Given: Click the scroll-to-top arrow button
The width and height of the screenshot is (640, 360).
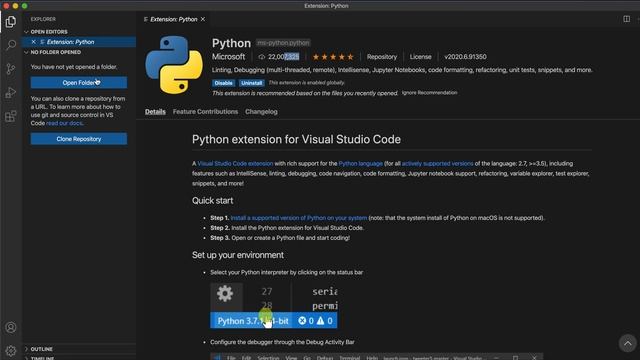Looking at the screenshot, I should [627, 343].
